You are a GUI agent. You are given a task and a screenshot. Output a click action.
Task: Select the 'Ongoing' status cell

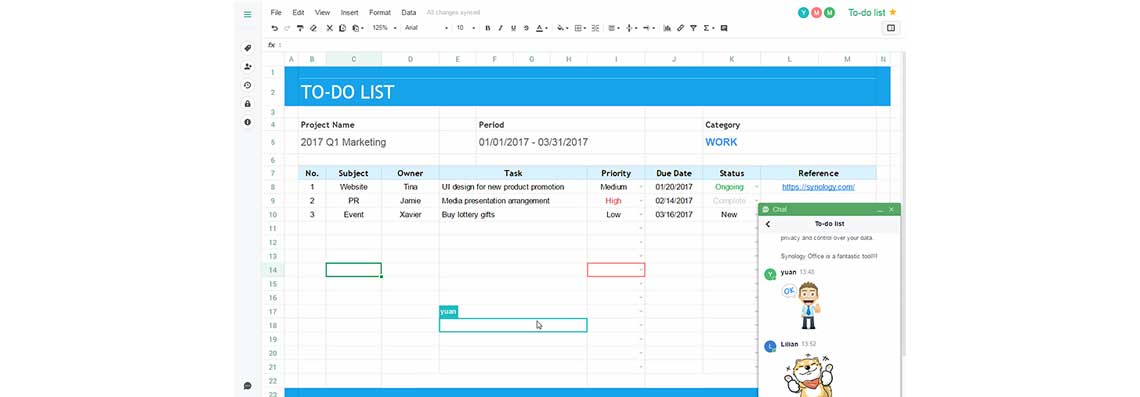[731, 187]
